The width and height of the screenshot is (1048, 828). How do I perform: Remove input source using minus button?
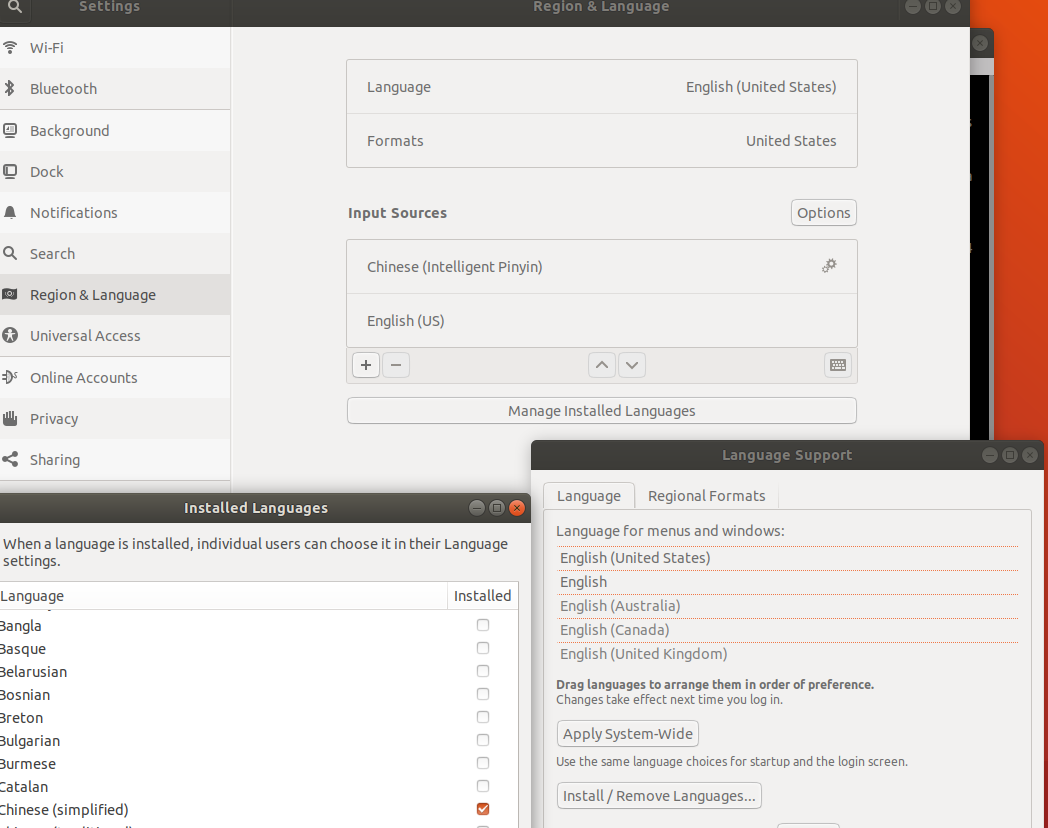pos(396,365)
